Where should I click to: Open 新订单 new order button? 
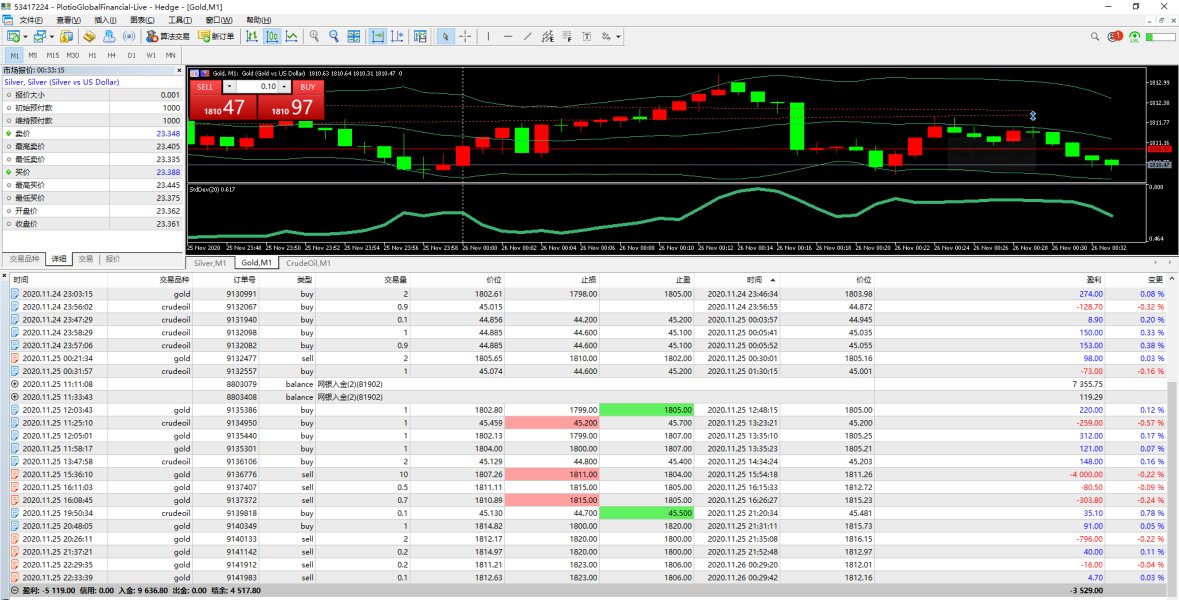coord(216,36)
